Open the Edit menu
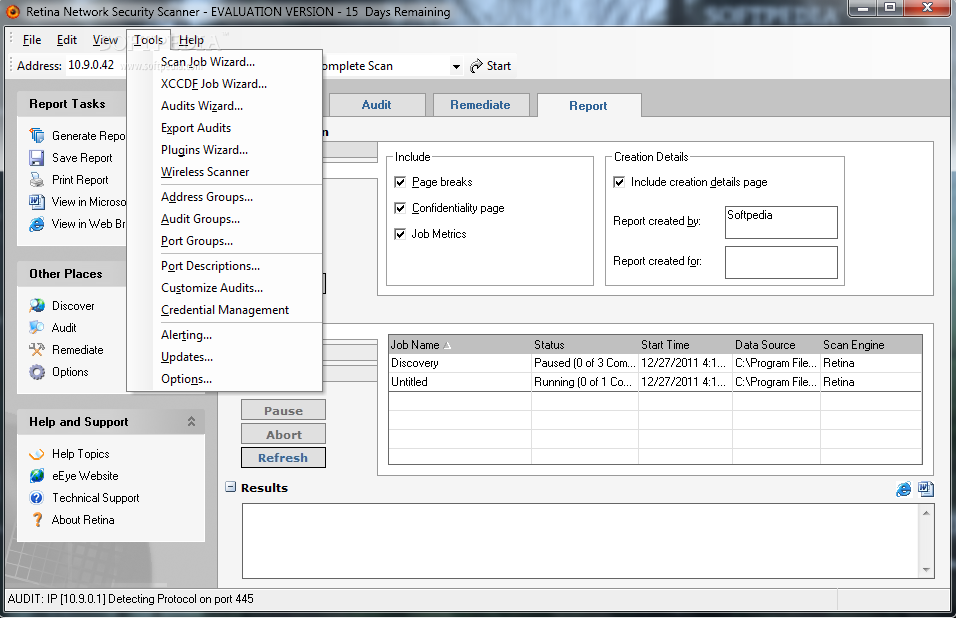 click(x=66, y=40)
